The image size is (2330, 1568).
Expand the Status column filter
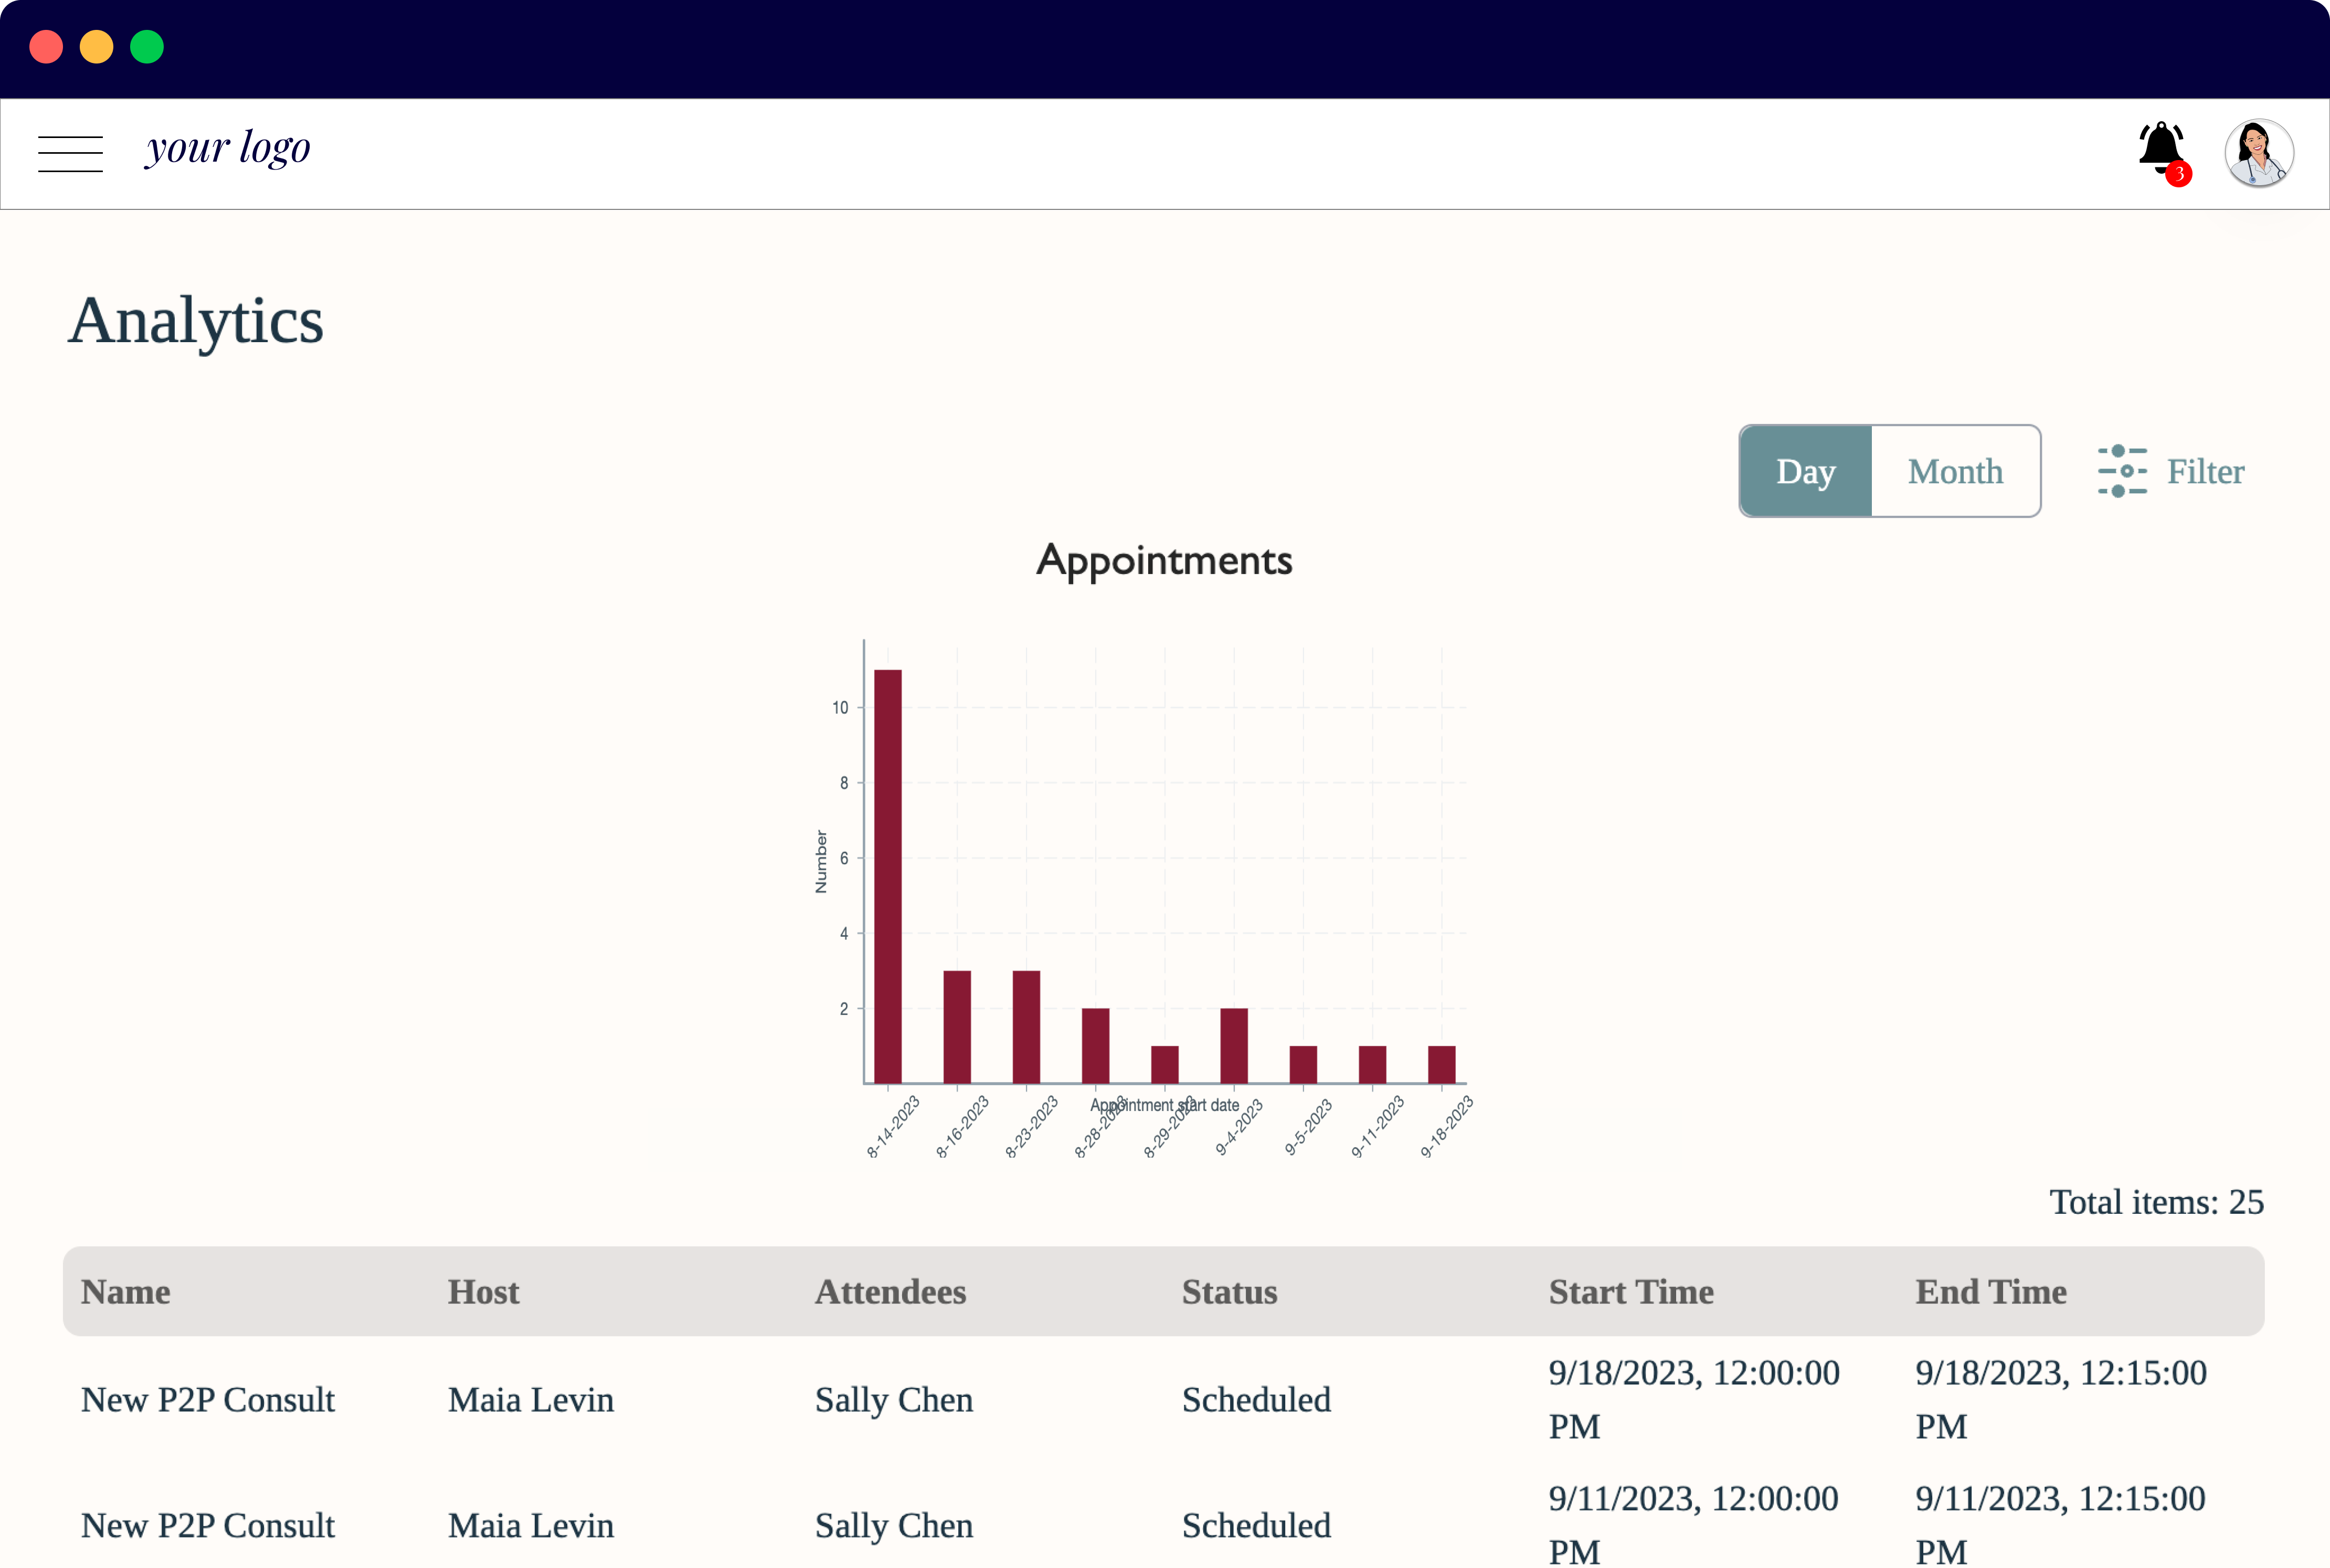pyautogui.click(x=1230, y=1293)
